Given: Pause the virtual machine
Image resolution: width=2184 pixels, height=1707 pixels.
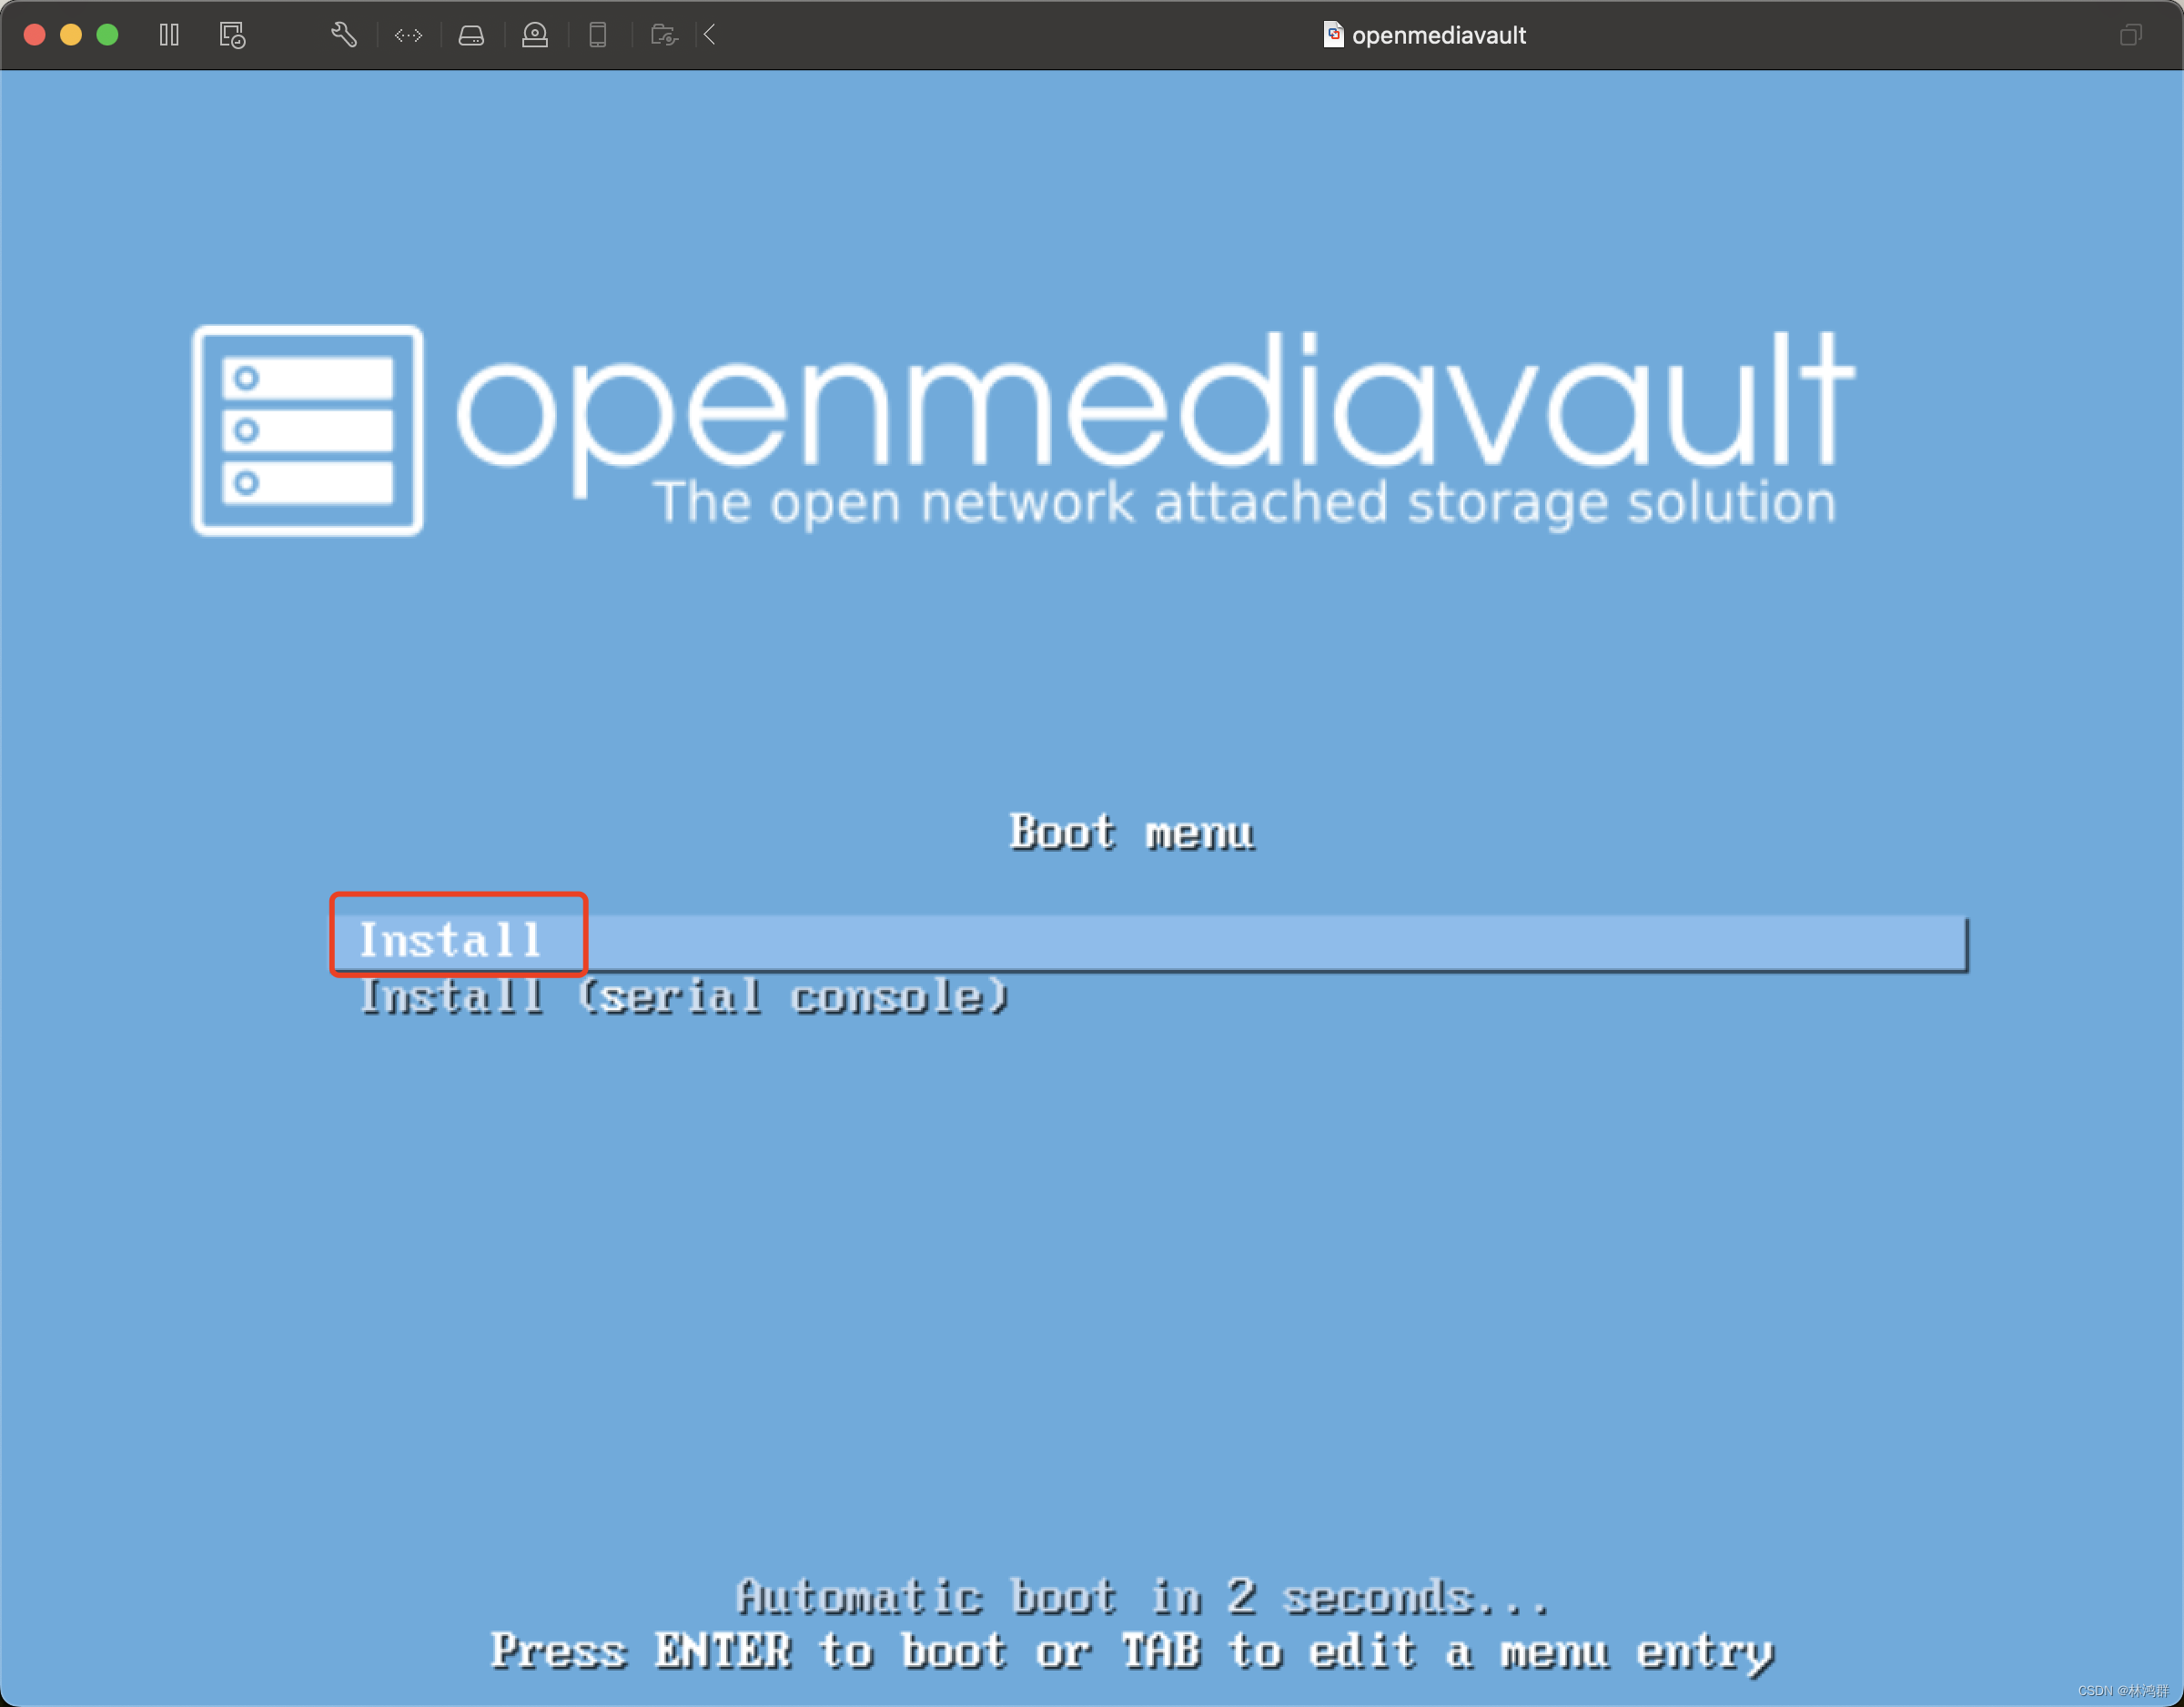Looking at the screenshot, I should tap(169, 35).
